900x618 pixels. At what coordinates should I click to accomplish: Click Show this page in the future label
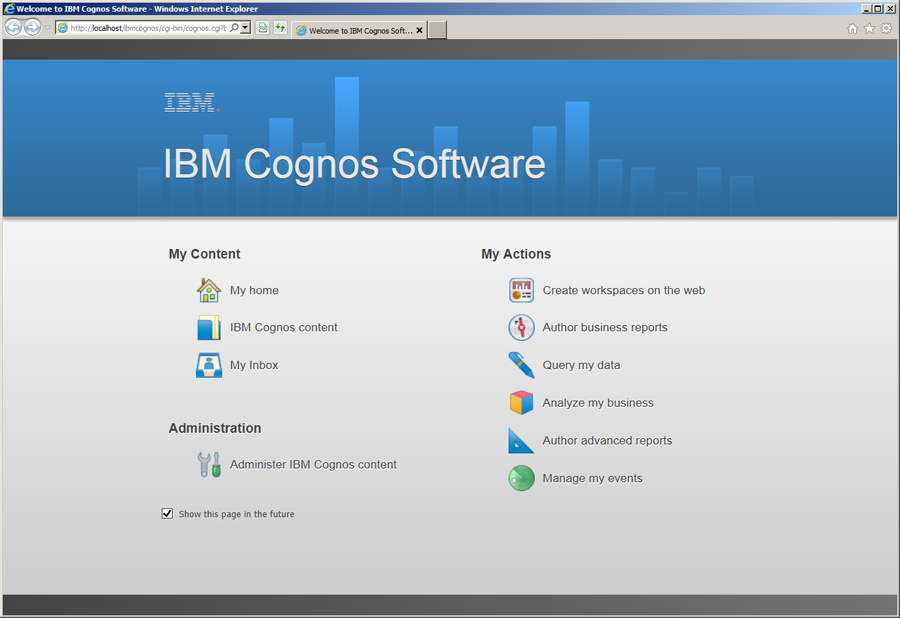click(x=236, y=514)
